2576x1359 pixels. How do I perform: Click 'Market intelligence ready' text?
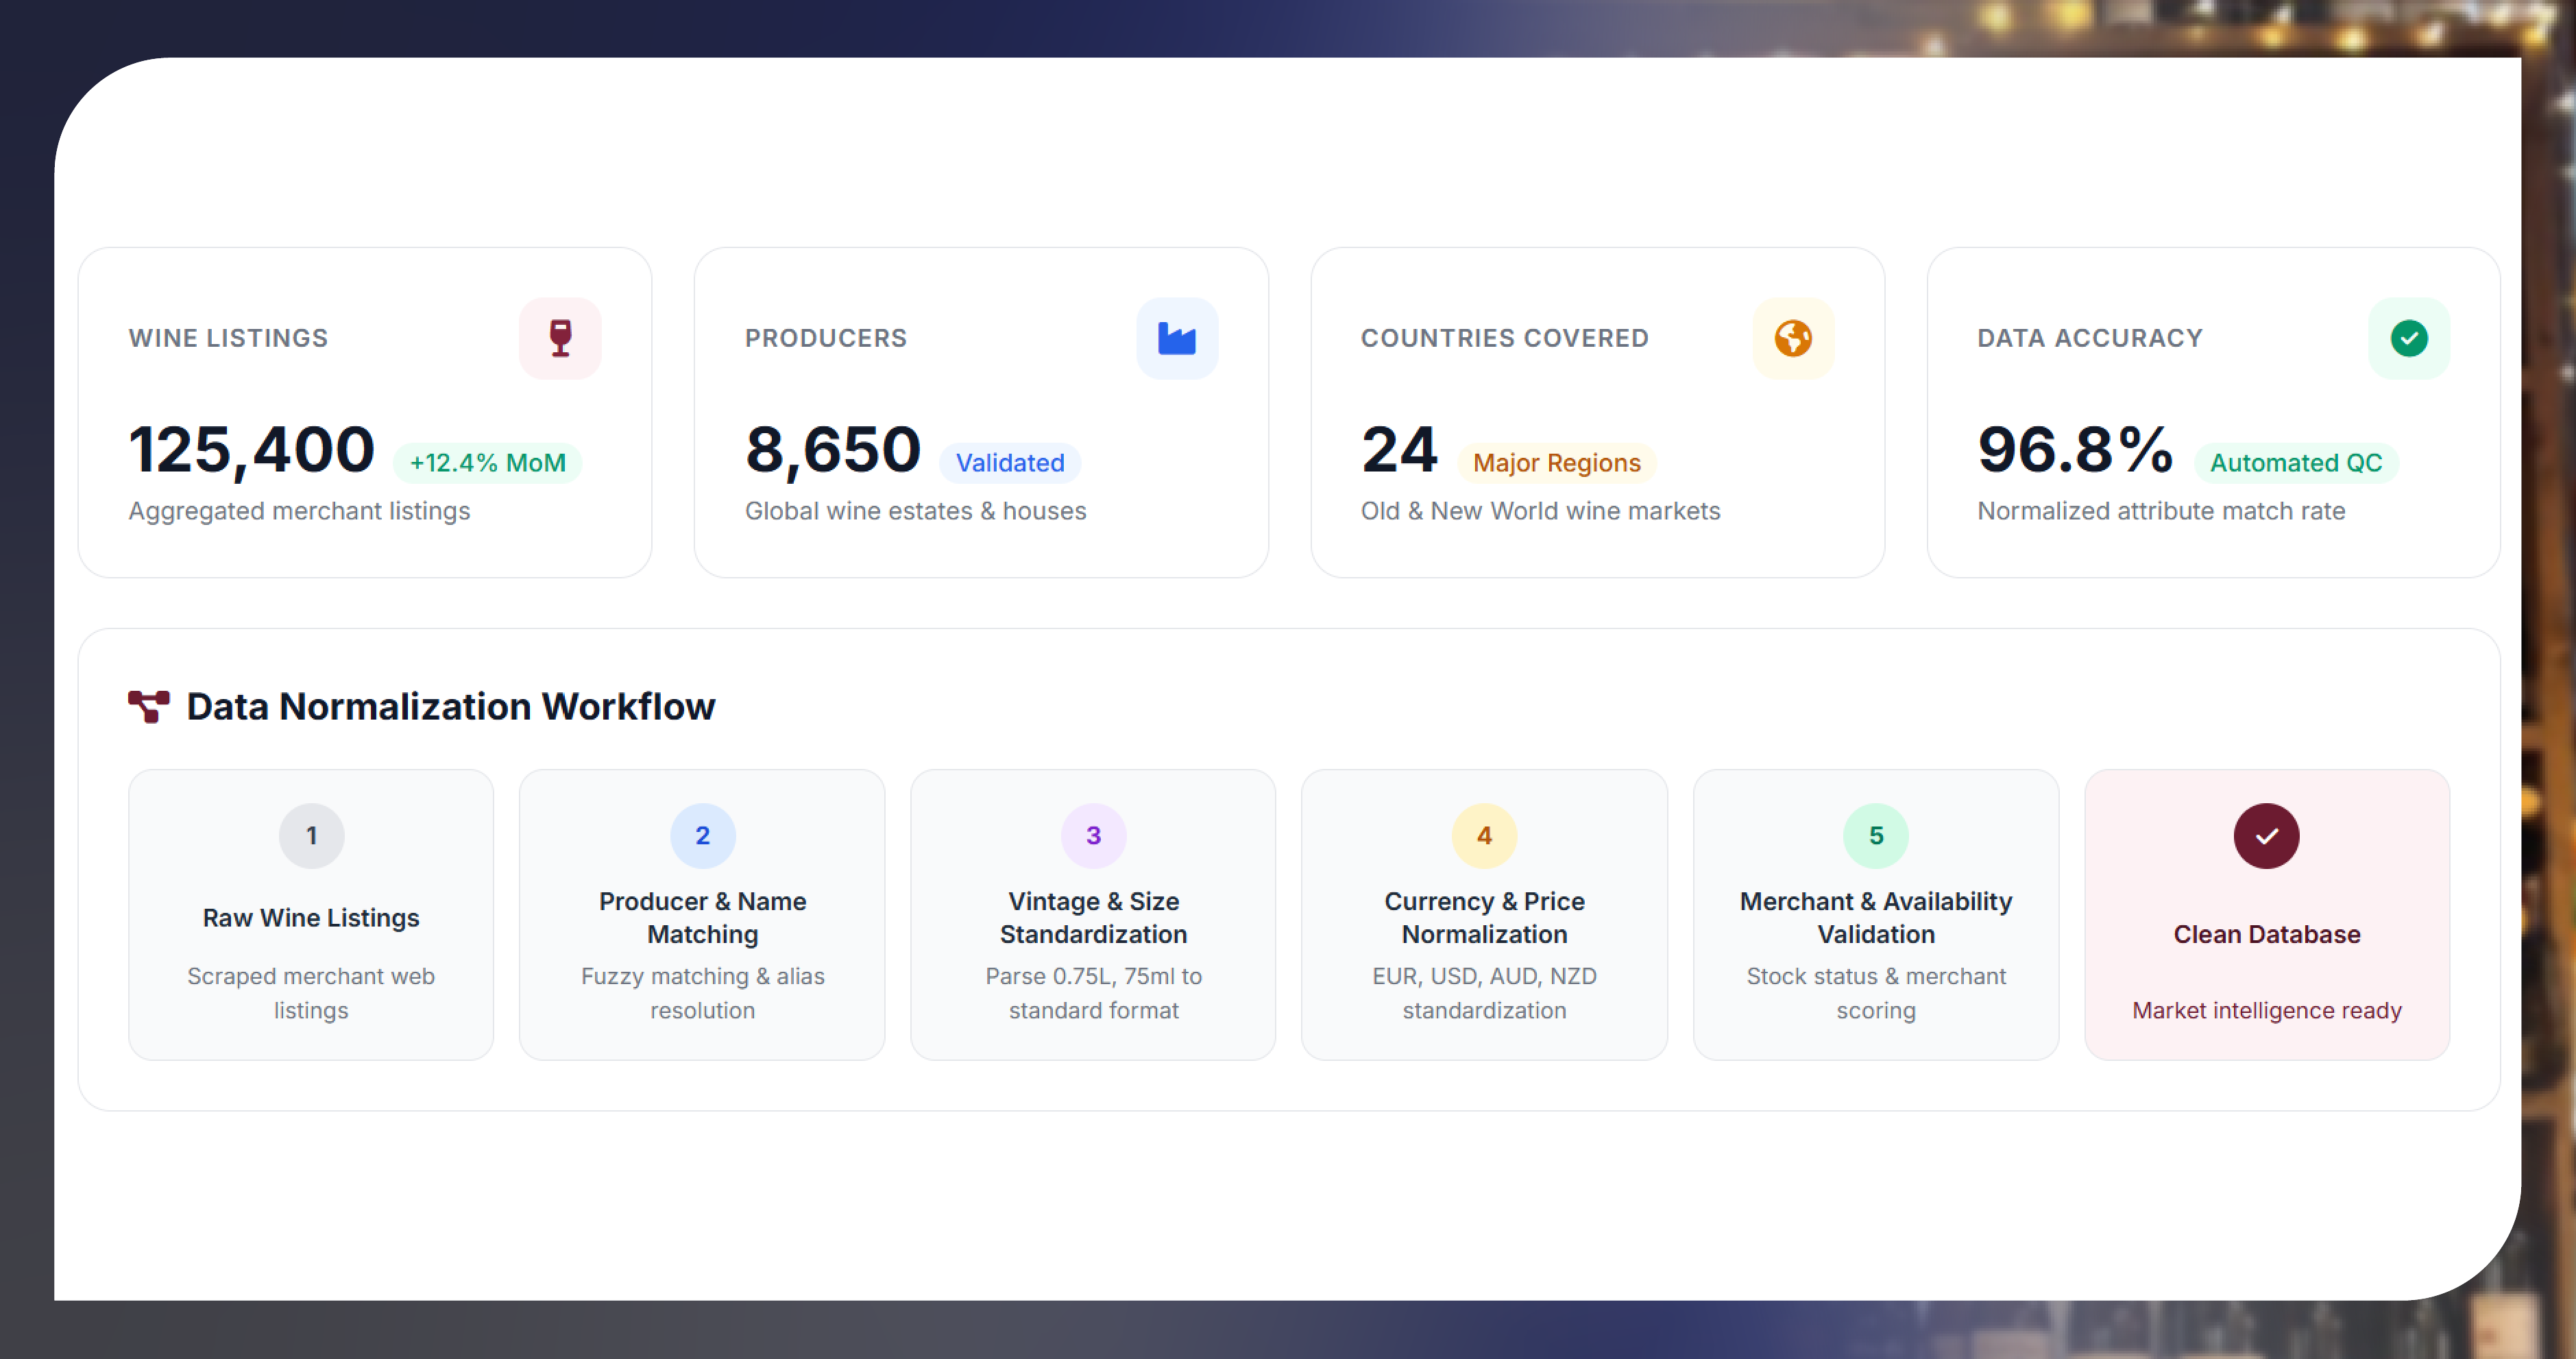(x=2266, y=1010)
